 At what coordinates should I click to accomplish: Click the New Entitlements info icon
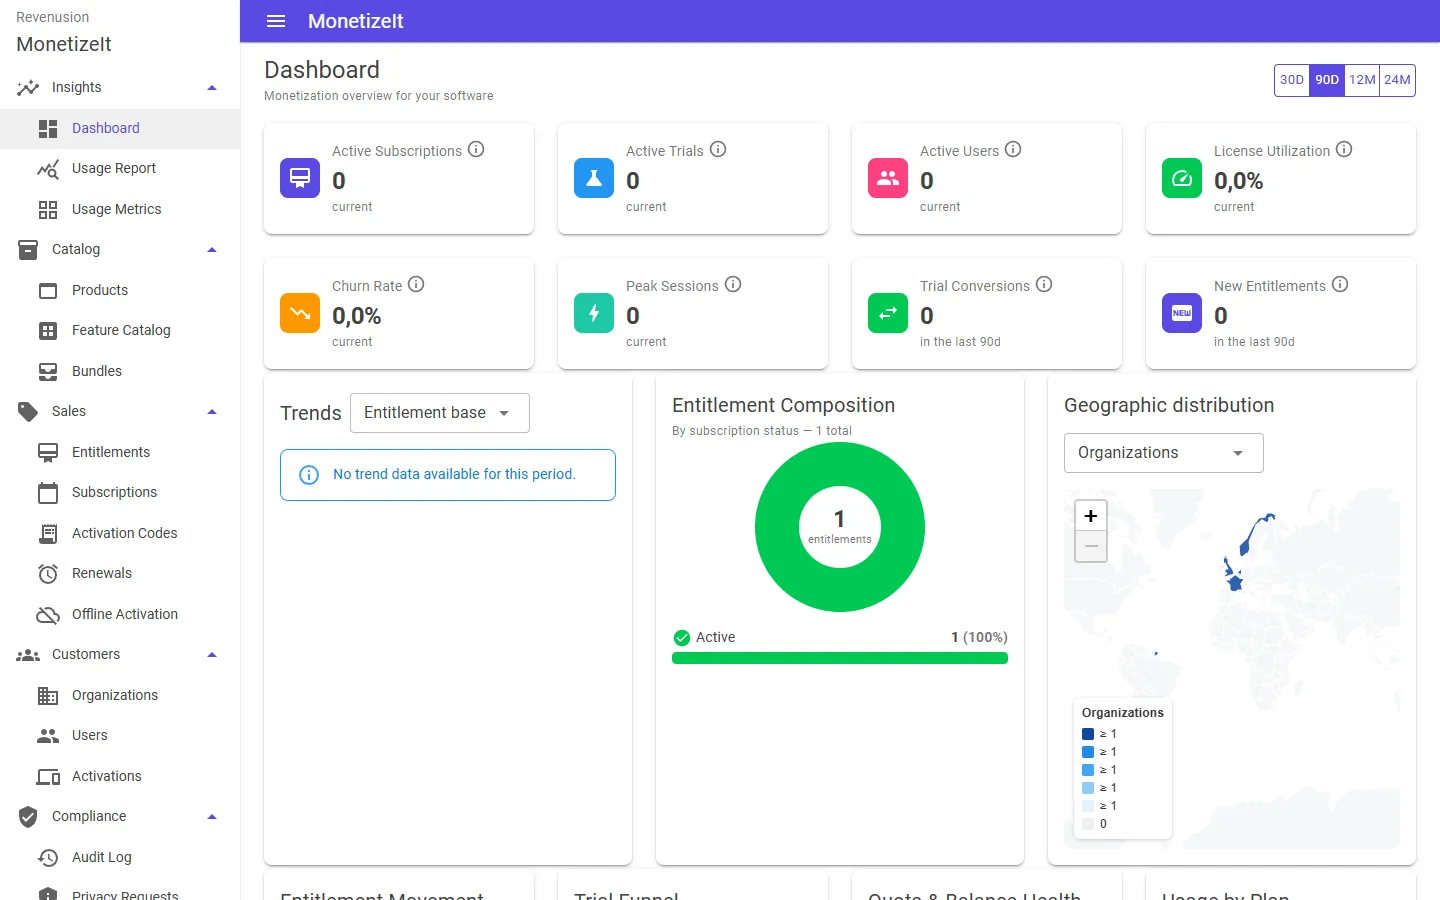click(x=1340, y=284)
